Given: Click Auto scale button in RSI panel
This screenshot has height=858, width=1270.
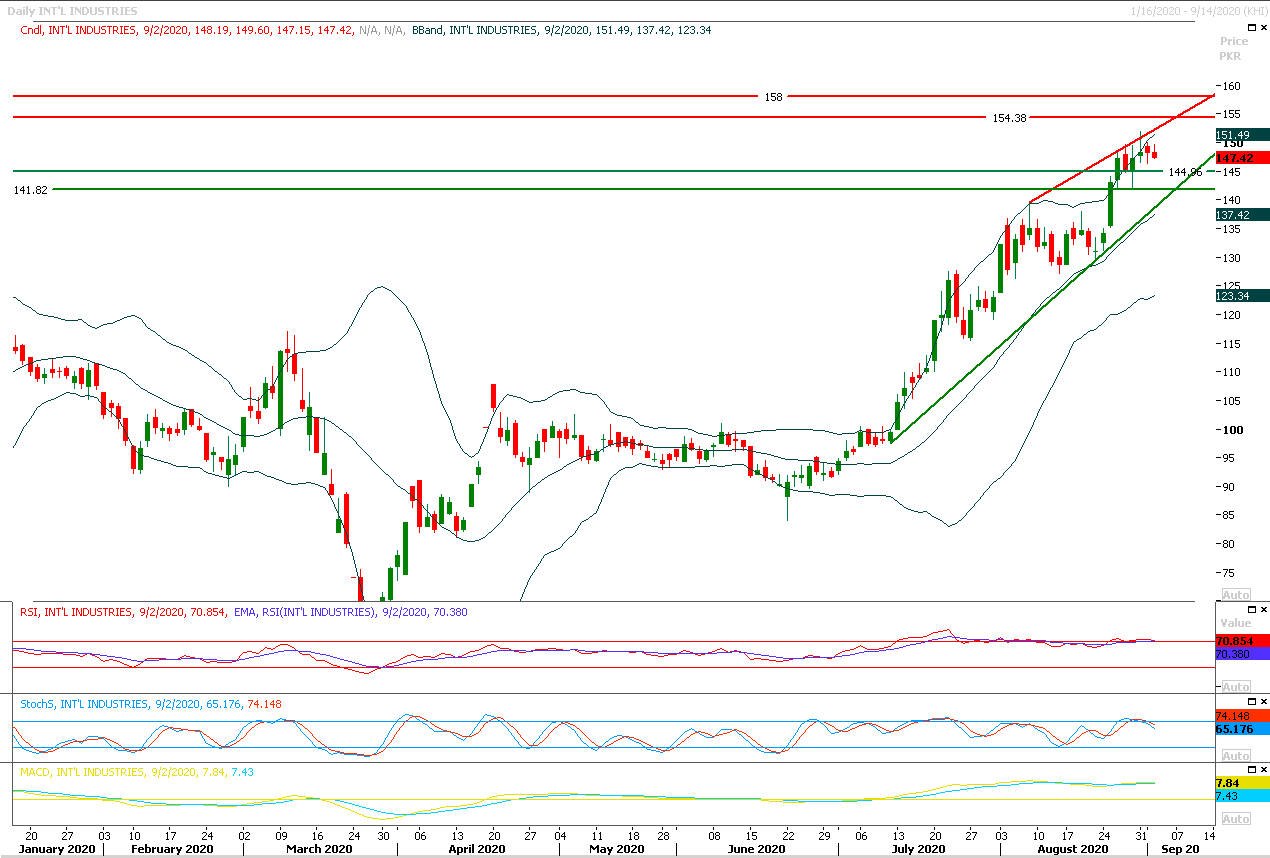Looking at the screenshot, I should click(1236, 687).
